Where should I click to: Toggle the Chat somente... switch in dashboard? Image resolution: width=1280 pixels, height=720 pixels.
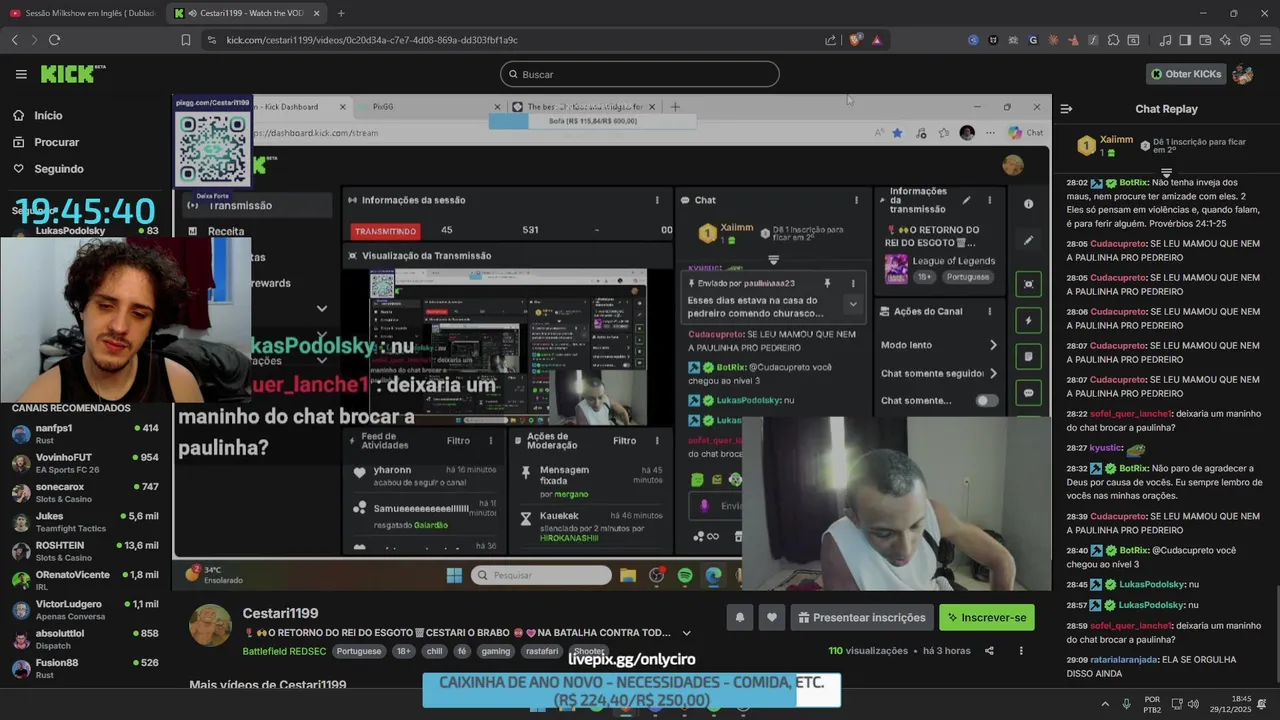click(x=987, y=401)
